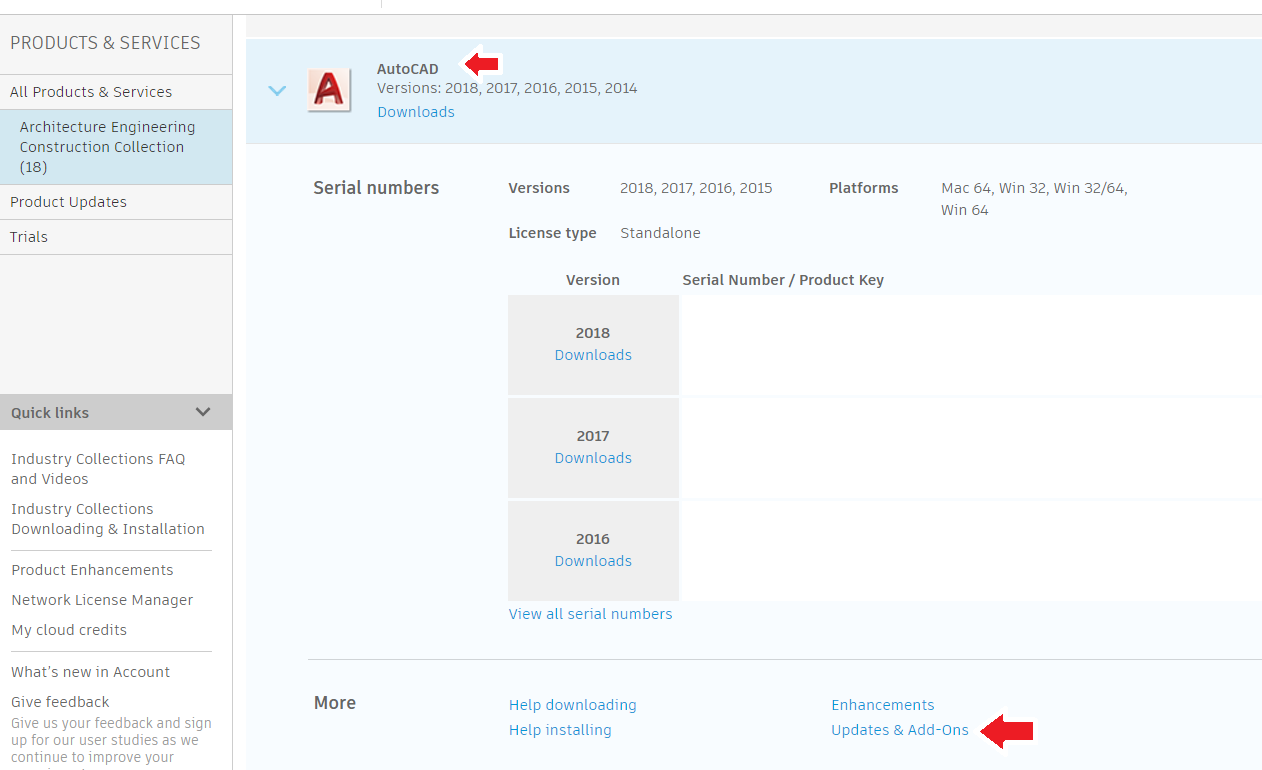This screenshot has width=1262, height=770.
Task: Open Industry Collections Downloading & Installation
Action: pos(108,519)
